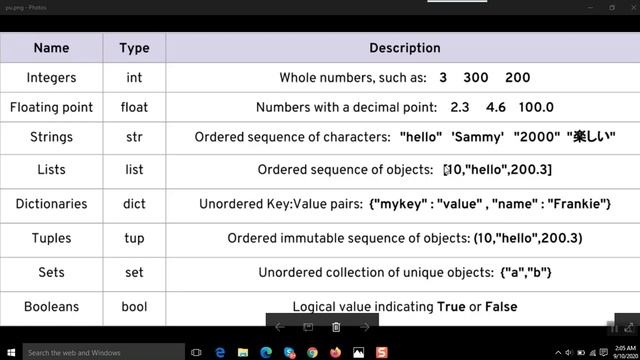Click the Search the web and Windows box

[x=104, y=352]
